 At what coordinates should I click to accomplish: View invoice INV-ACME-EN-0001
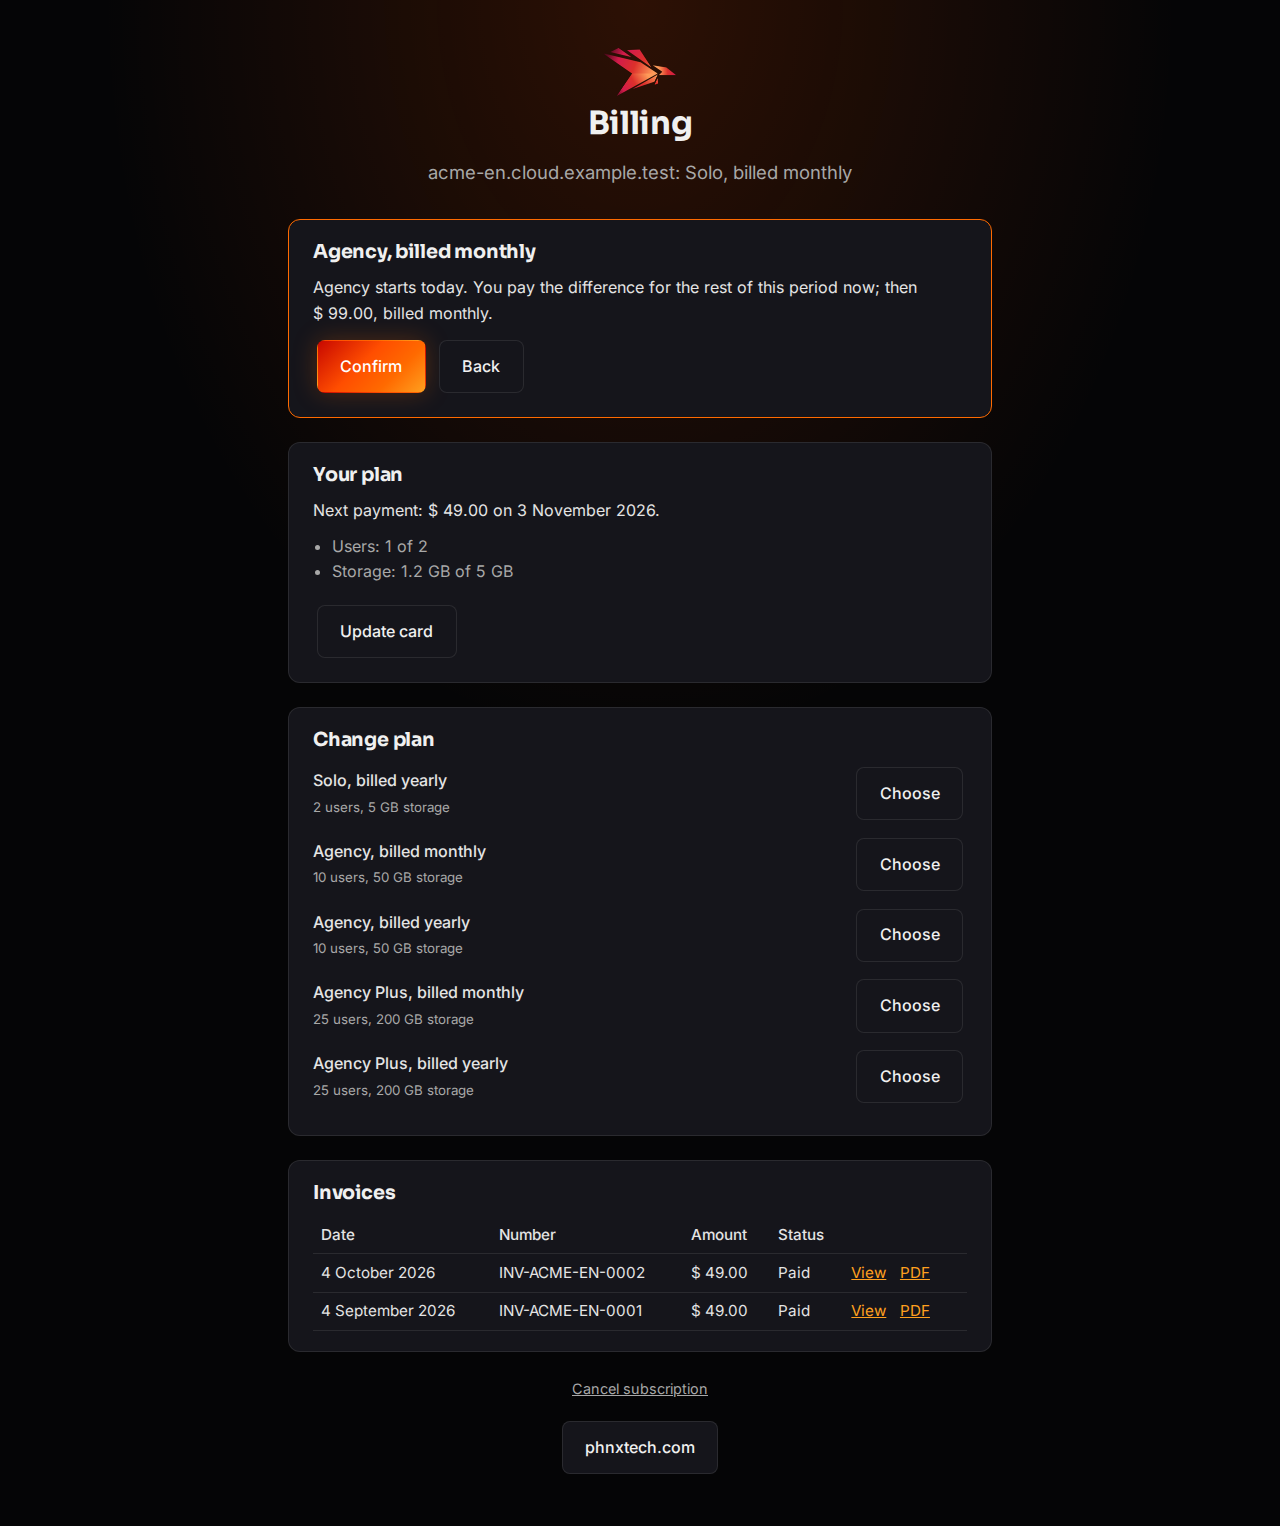tap(868, 1310)
